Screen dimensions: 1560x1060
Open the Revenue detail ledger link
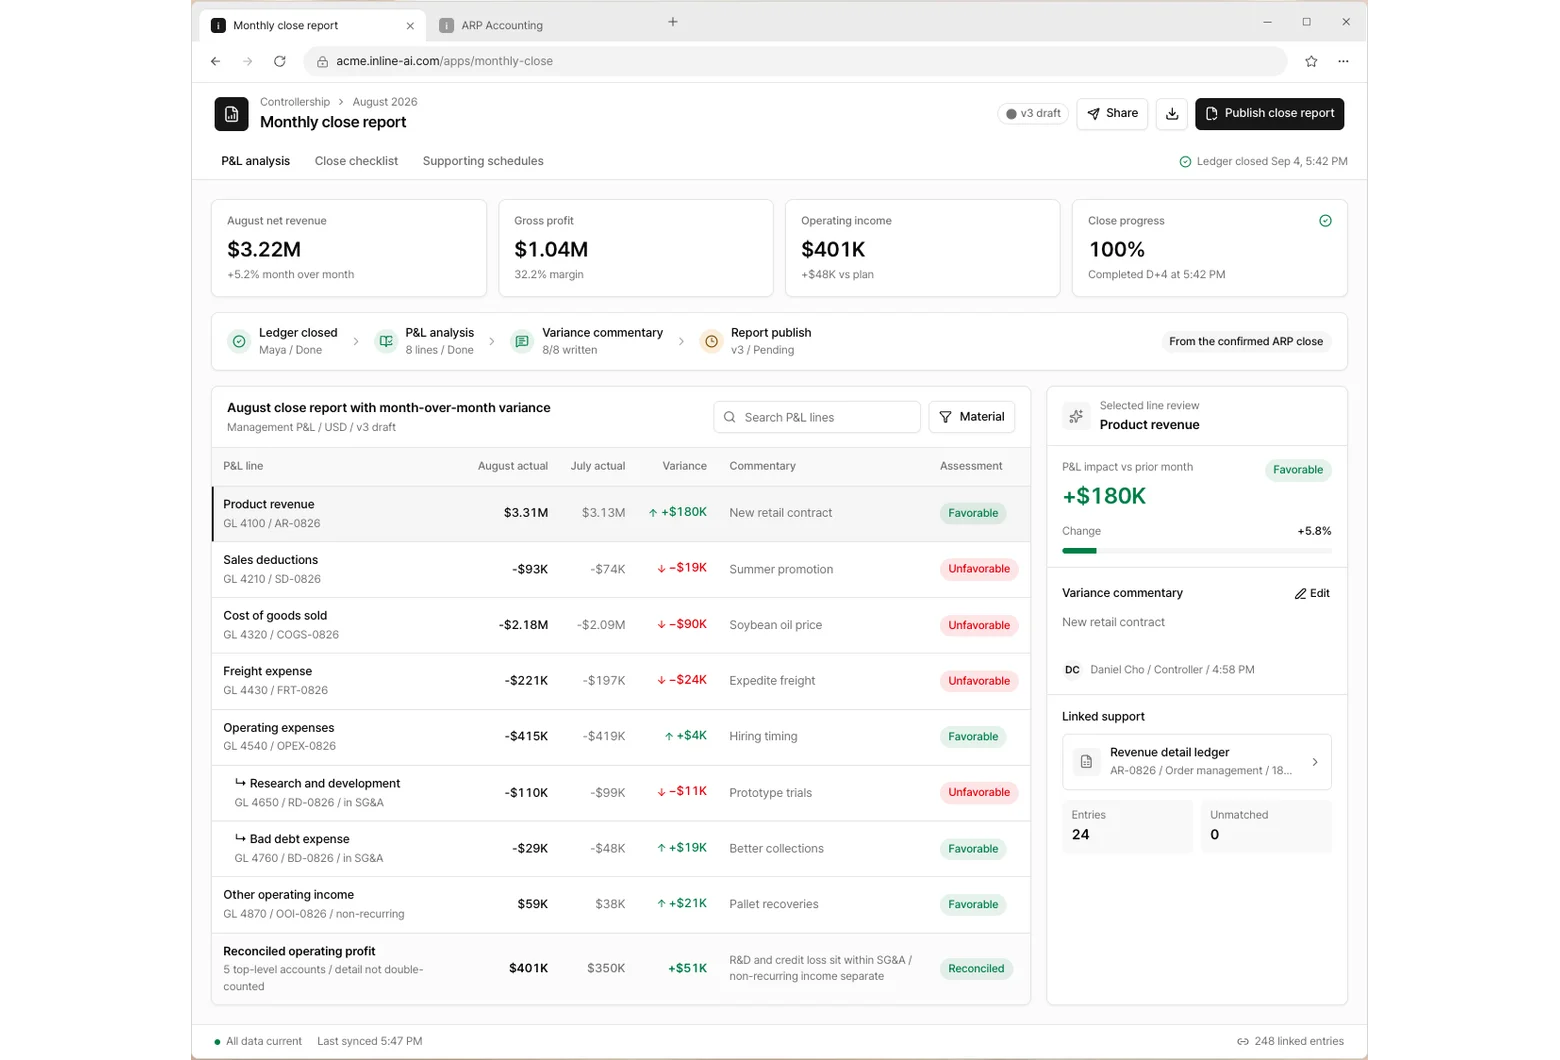tap(1196, 762)
